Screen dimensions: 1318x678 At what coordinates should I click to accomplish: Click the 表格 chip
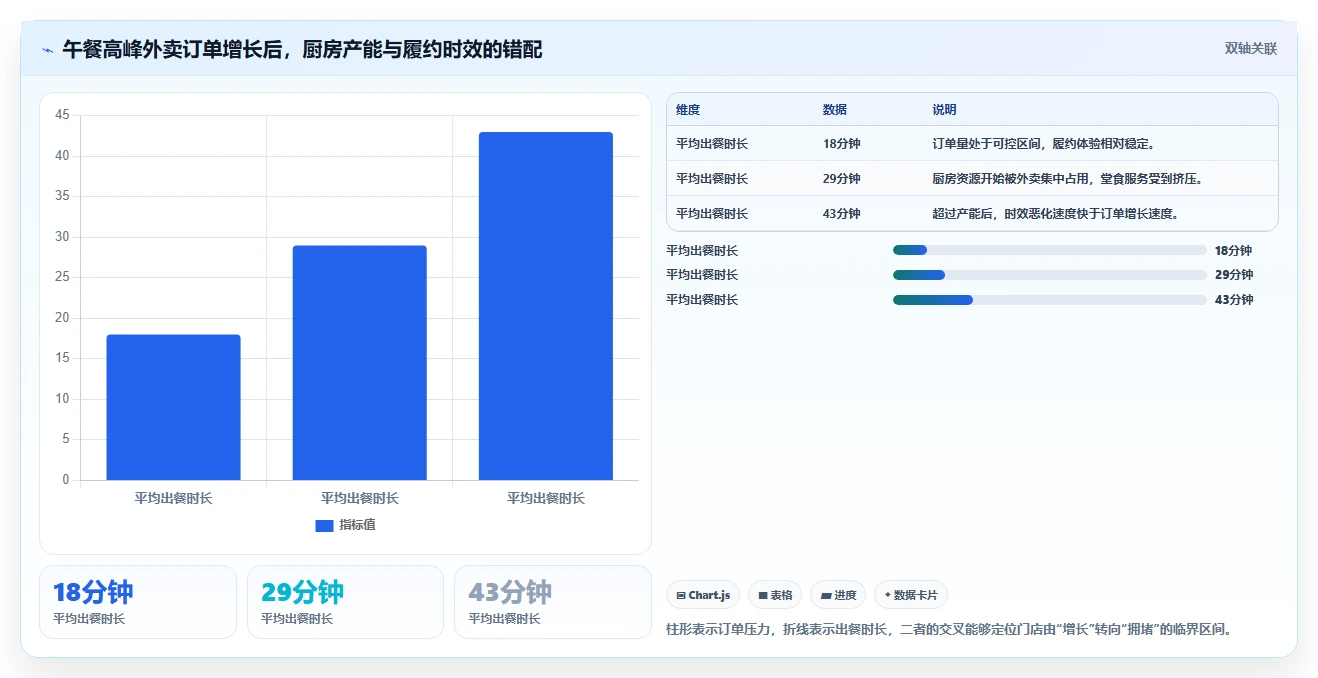point(775,595)
